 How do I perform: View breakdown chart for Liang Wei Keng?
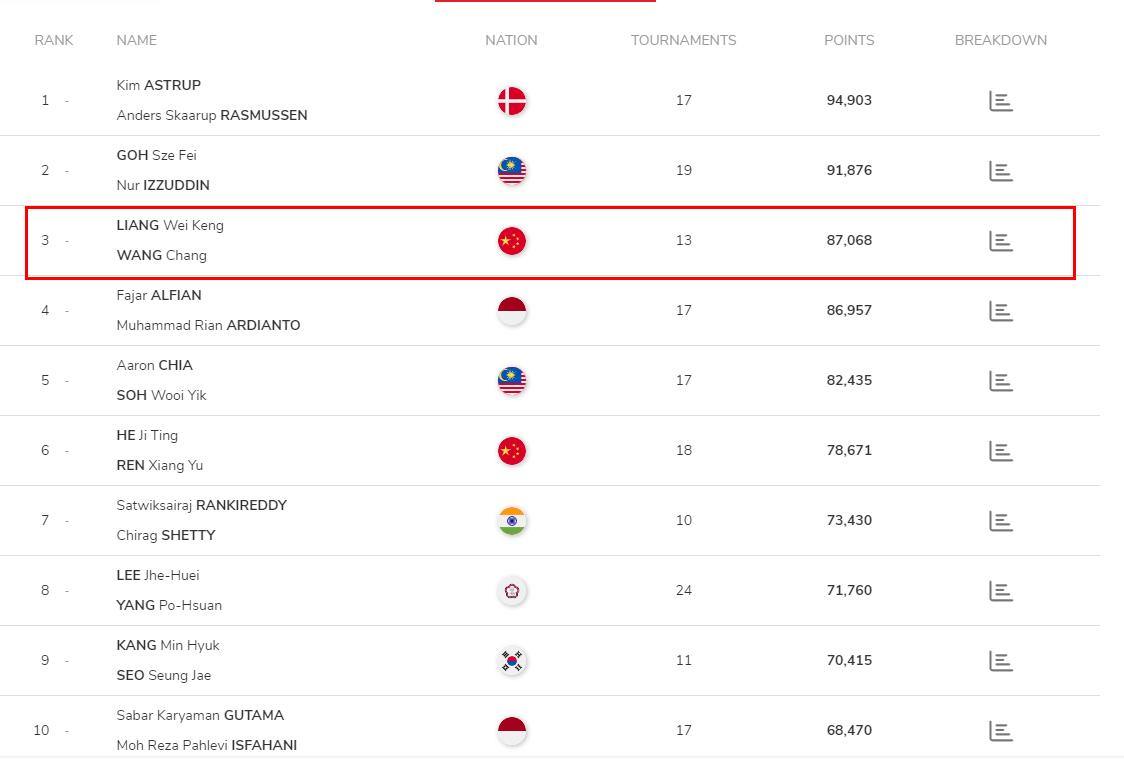[1000, 242]
